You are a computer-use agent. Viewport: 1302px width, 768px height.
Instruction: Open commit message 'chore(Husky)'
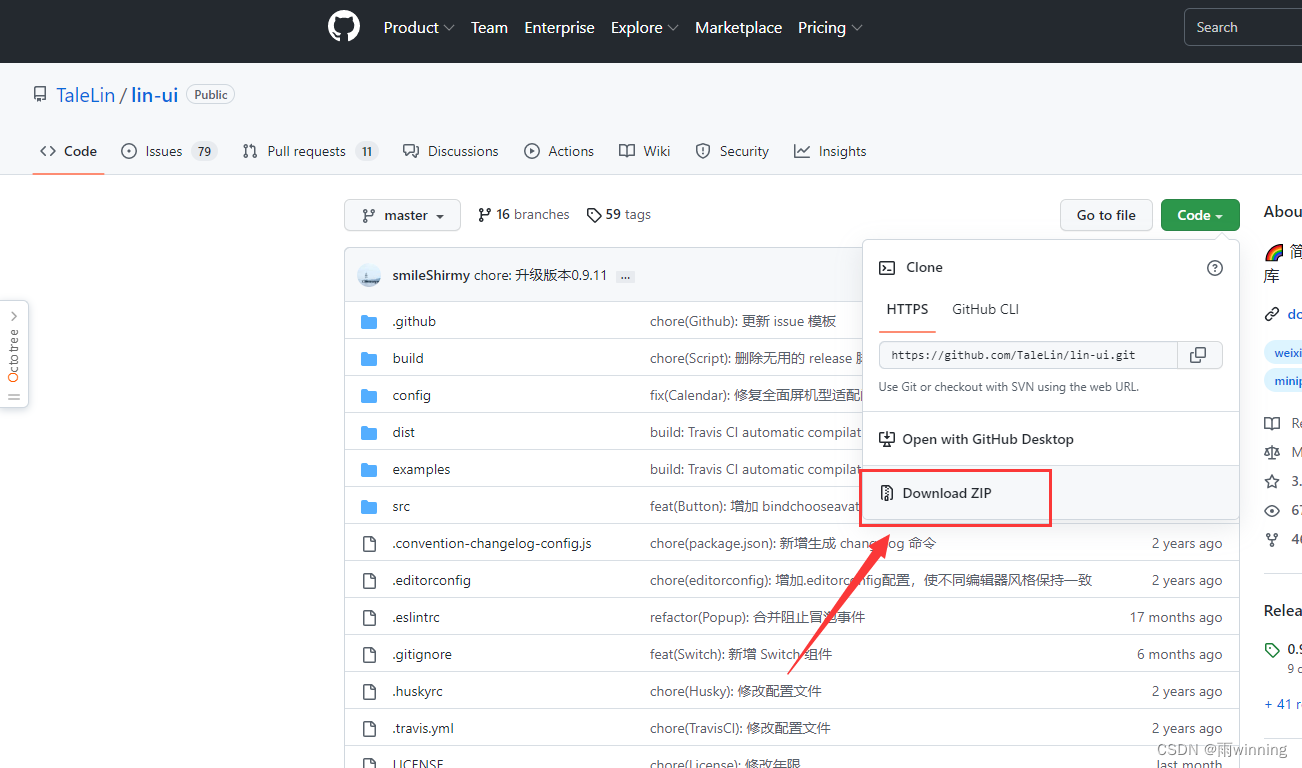[736, 692]
